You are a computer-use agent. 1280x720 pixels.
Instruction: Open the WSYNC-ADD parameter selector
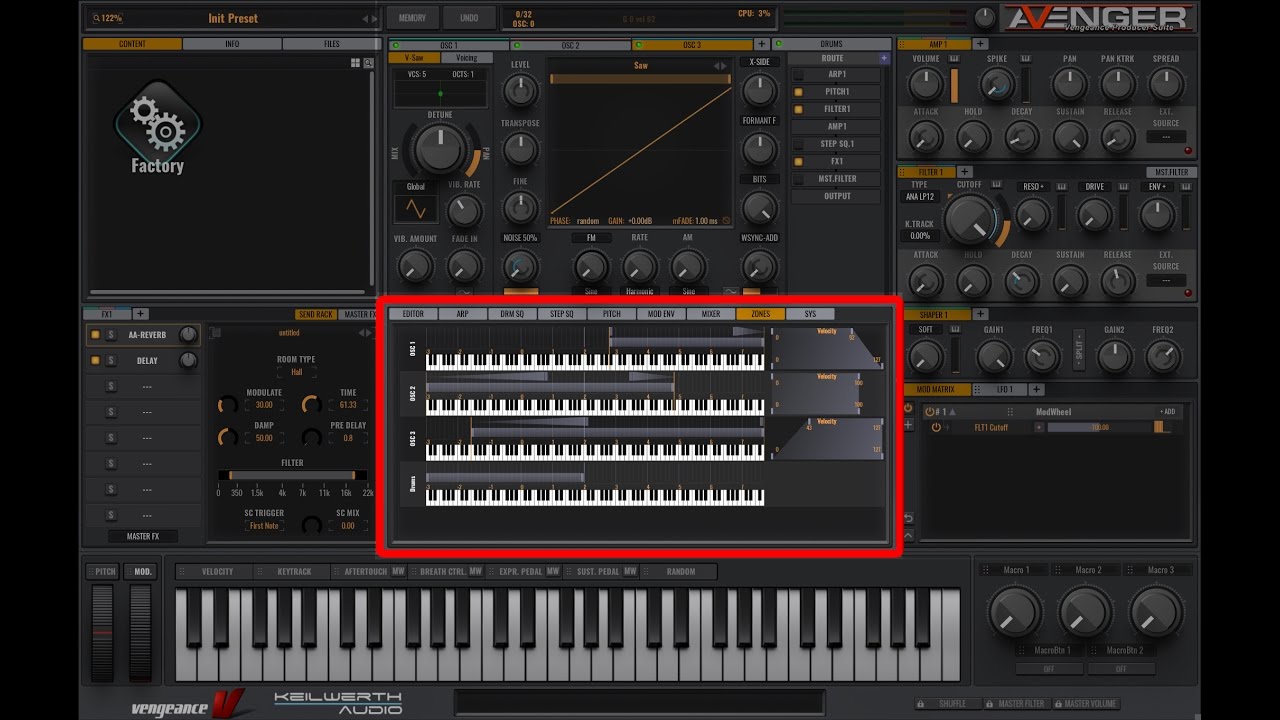tap(759, 238)
